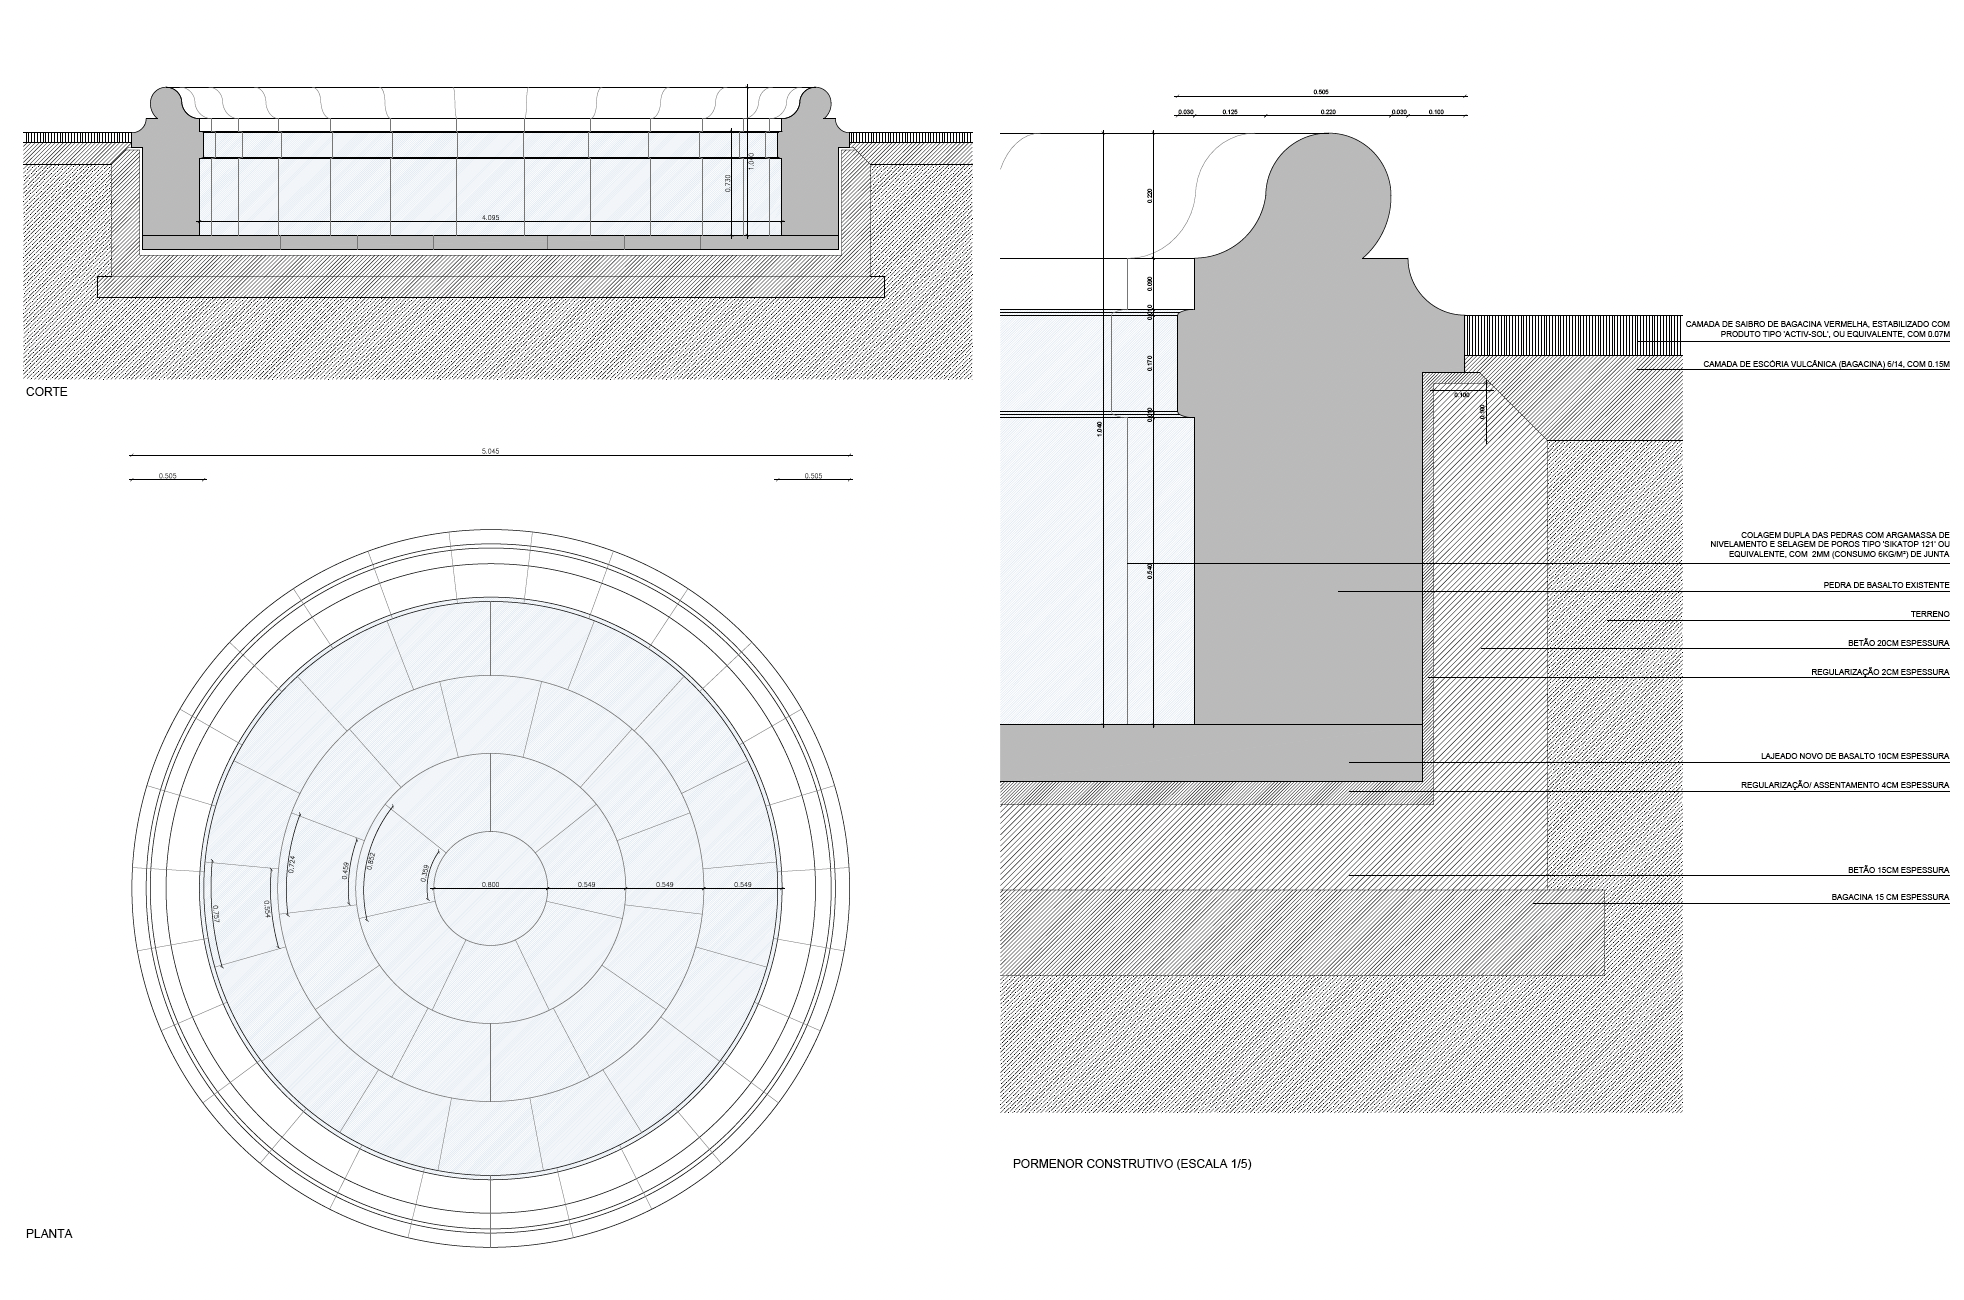Select the 0.125 dimension above the detail
Screen dimensions: 1964x1300
pyautogui.click(x=1230, y=112)
